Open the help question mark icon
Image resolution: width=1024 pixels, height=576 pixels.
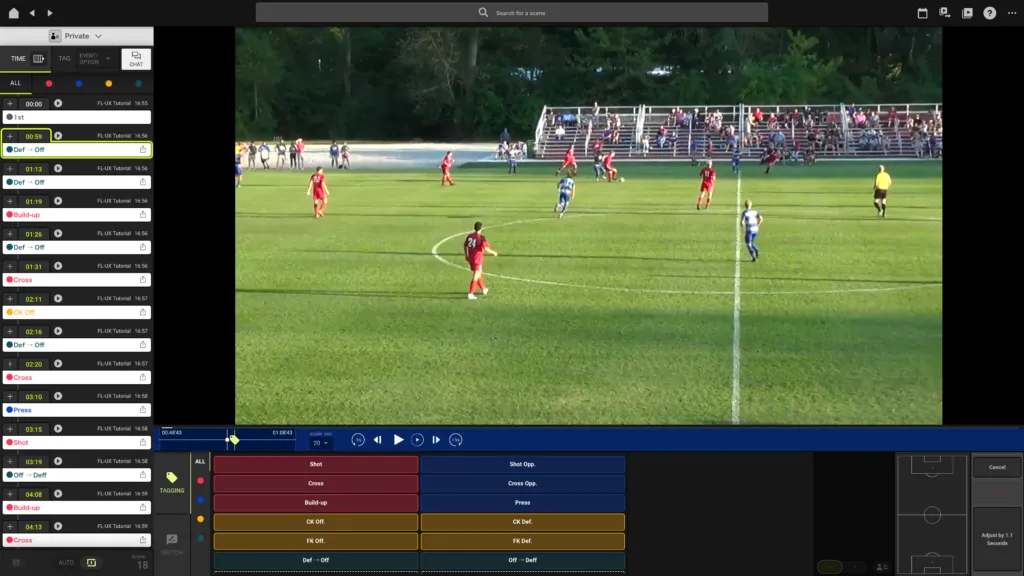(989, 12)
